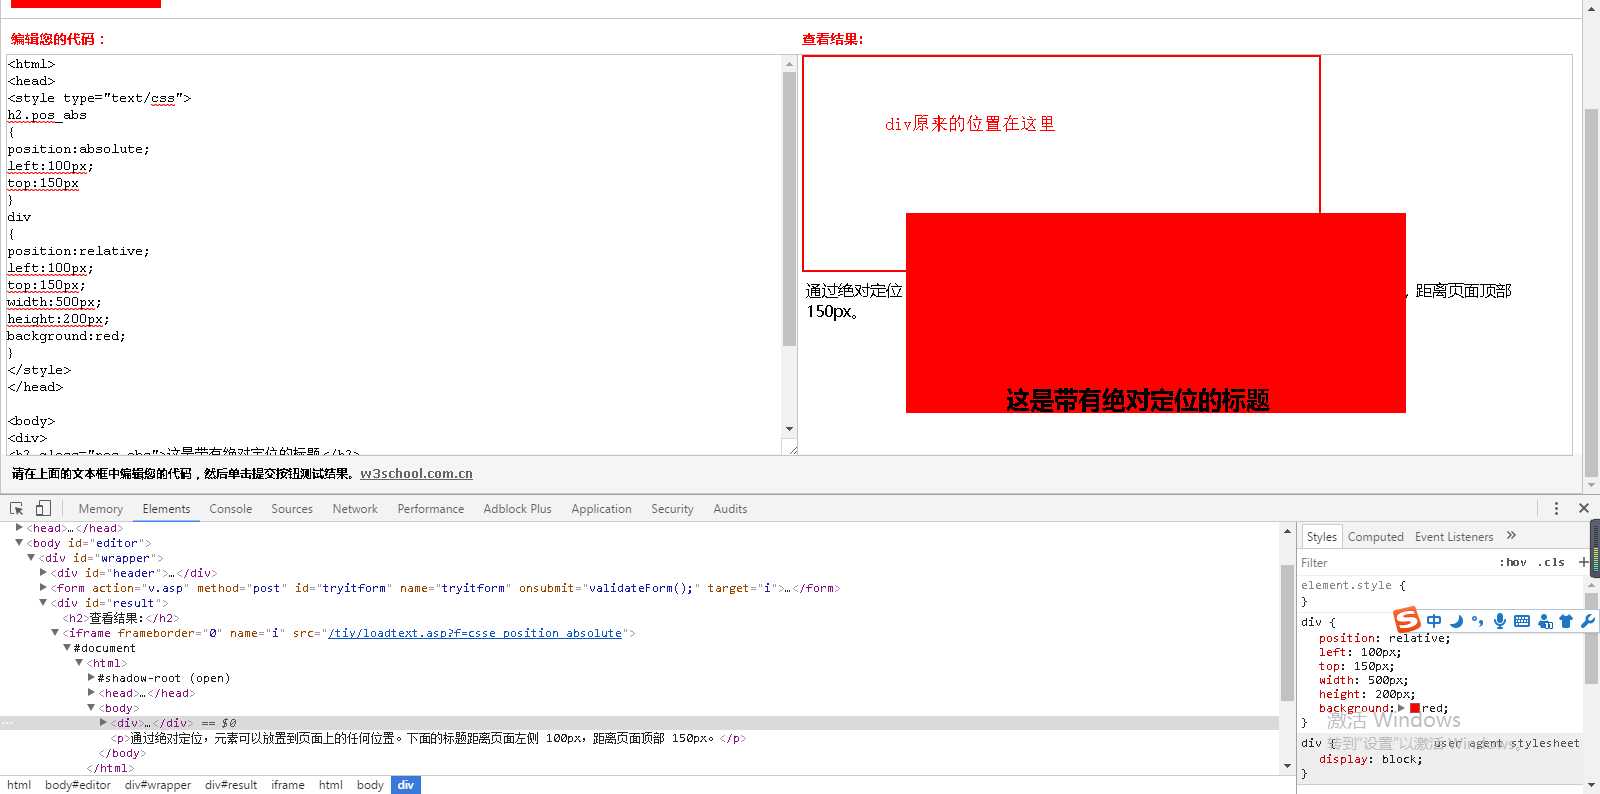Open Sogou user account icon

(x=1545, y=622)
